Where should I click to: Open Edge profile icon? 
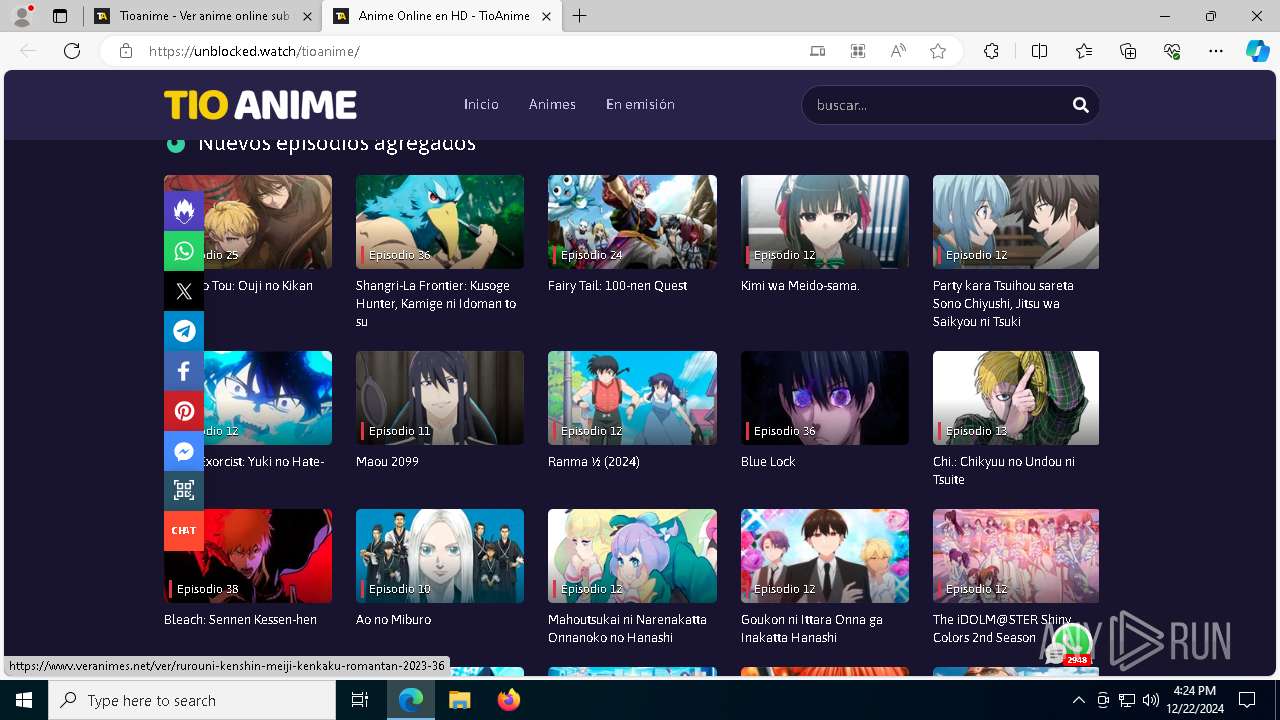[22, 16]
